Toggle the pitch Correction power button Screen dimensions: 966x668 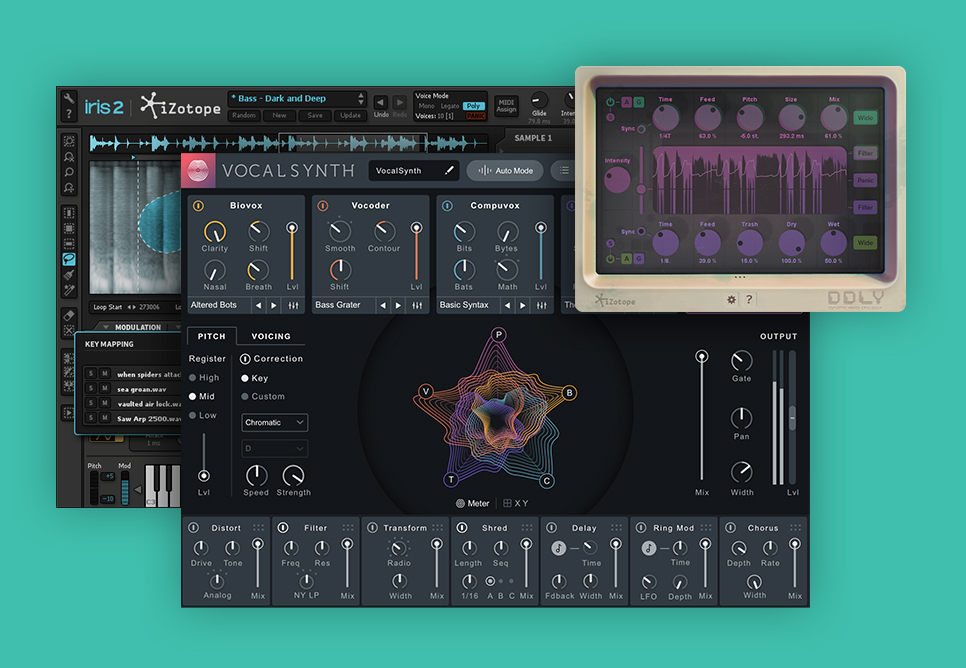tap(245, 359)
